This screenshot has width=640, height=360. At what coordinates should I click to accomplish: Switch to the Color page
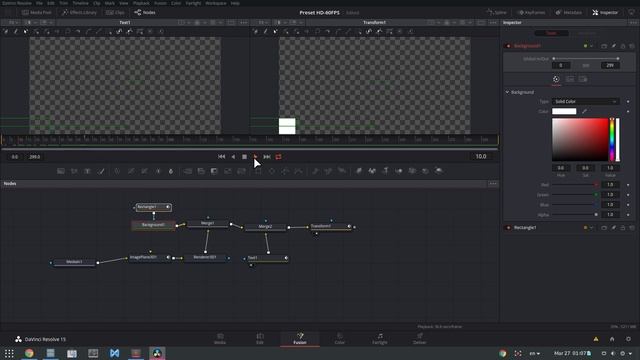[340, 339]
